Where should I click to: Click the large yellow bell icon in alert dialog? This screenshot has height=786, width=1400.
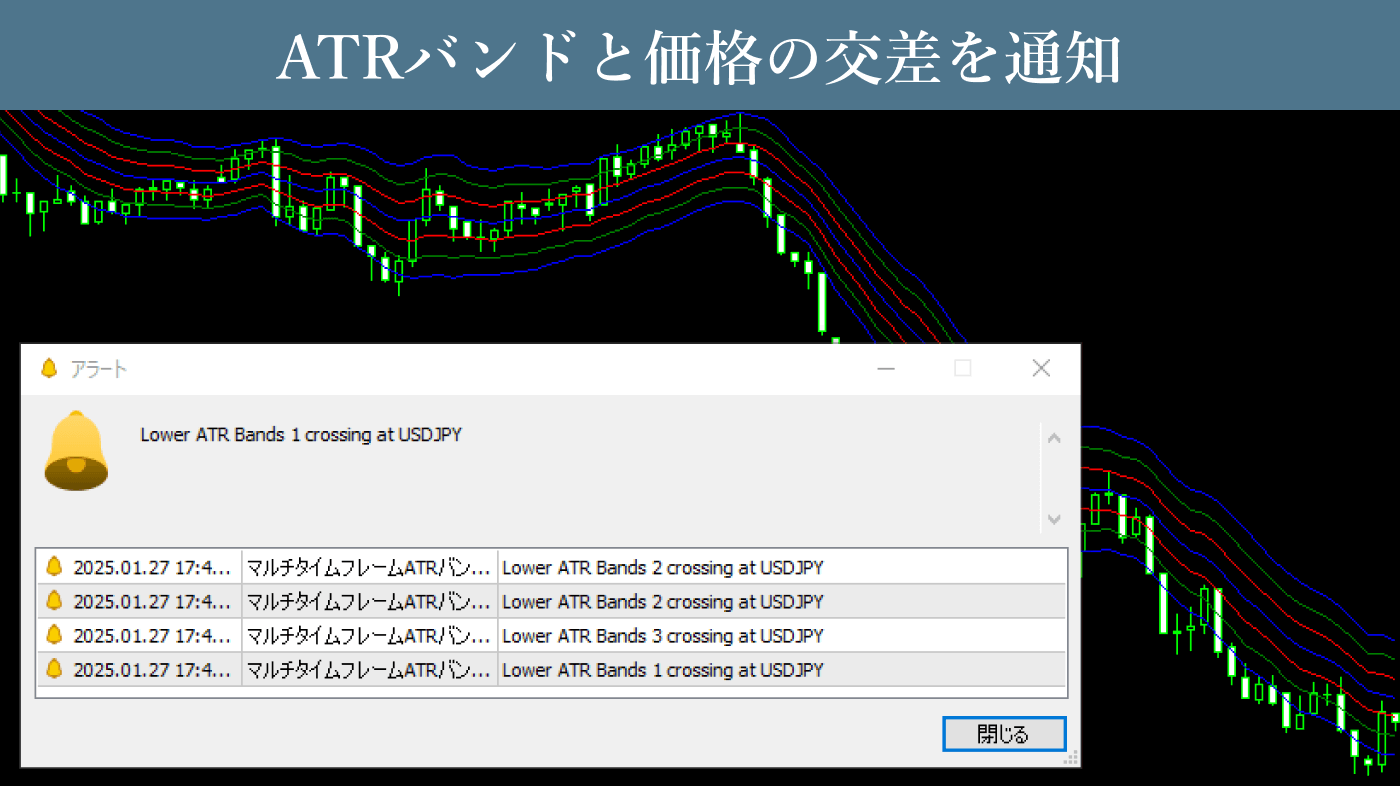pos(76,451)
